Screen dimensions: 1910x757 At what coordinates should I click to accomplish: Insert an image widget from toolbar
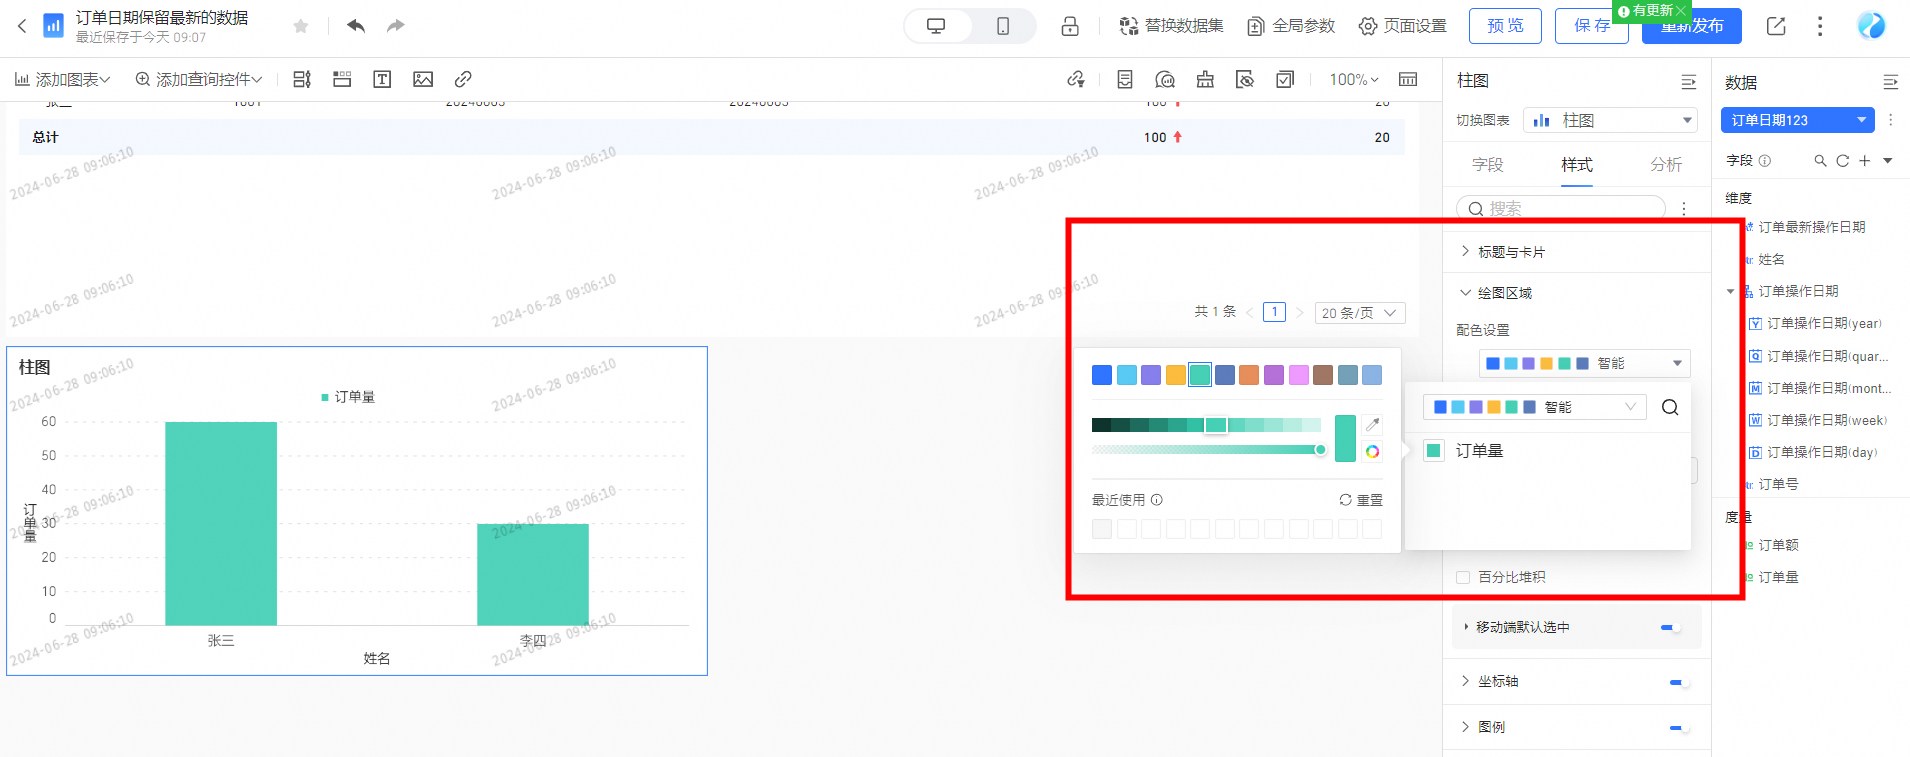coord(423,79)
